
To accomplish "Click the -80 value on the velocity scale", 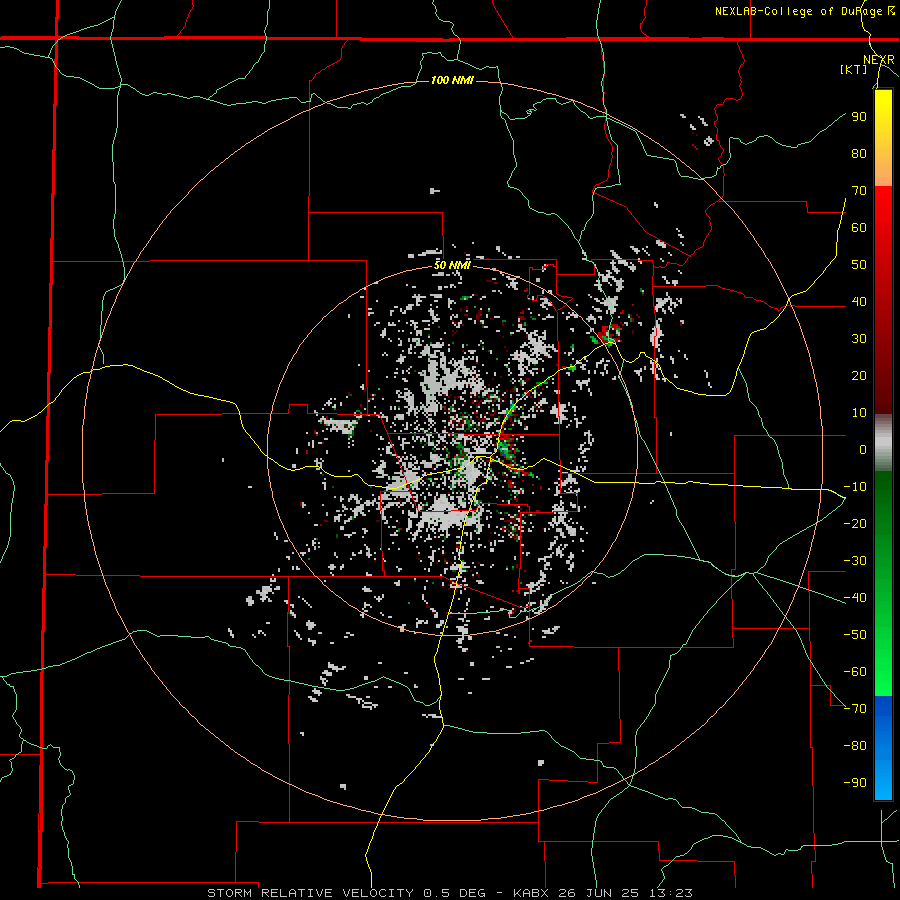I will [x=855, y=746].
